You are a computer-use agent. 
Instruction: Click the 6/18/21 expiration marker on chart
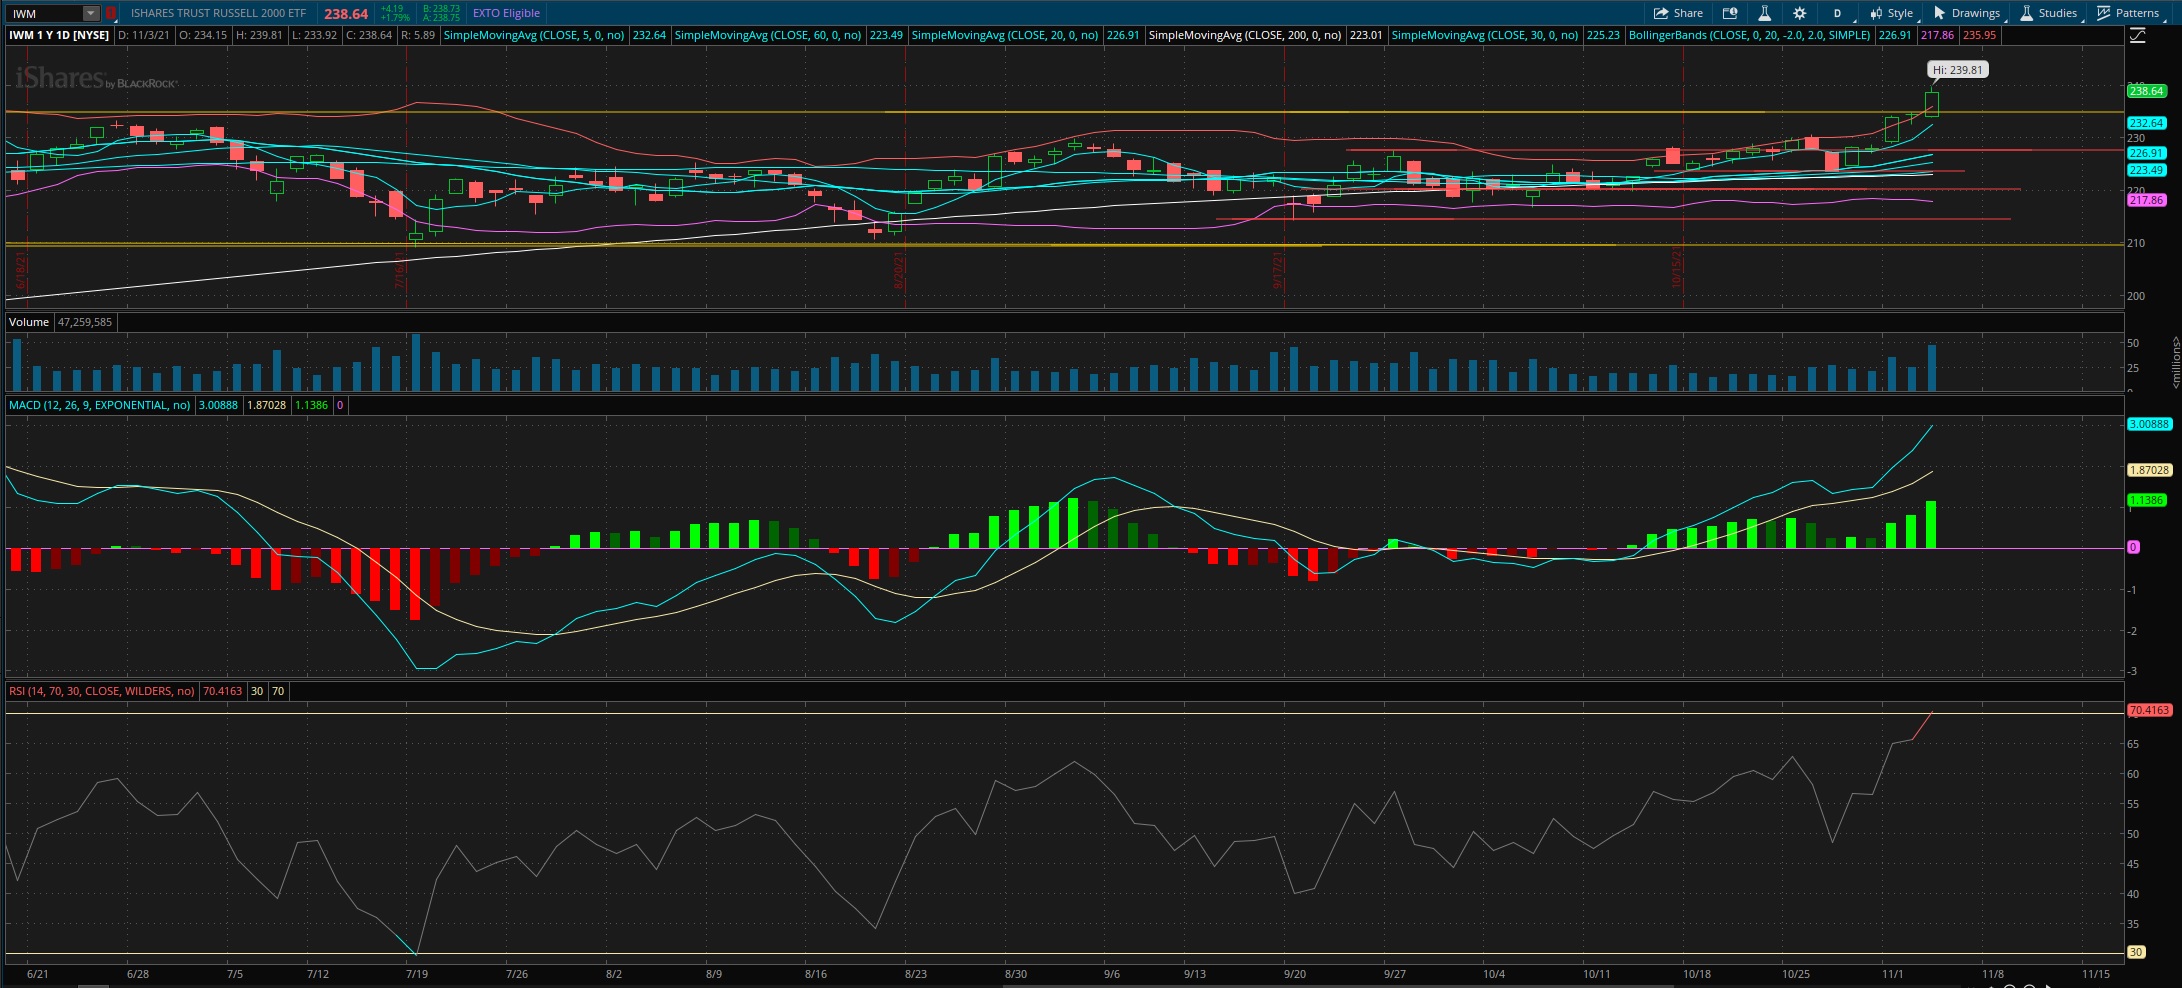(21, 269)
